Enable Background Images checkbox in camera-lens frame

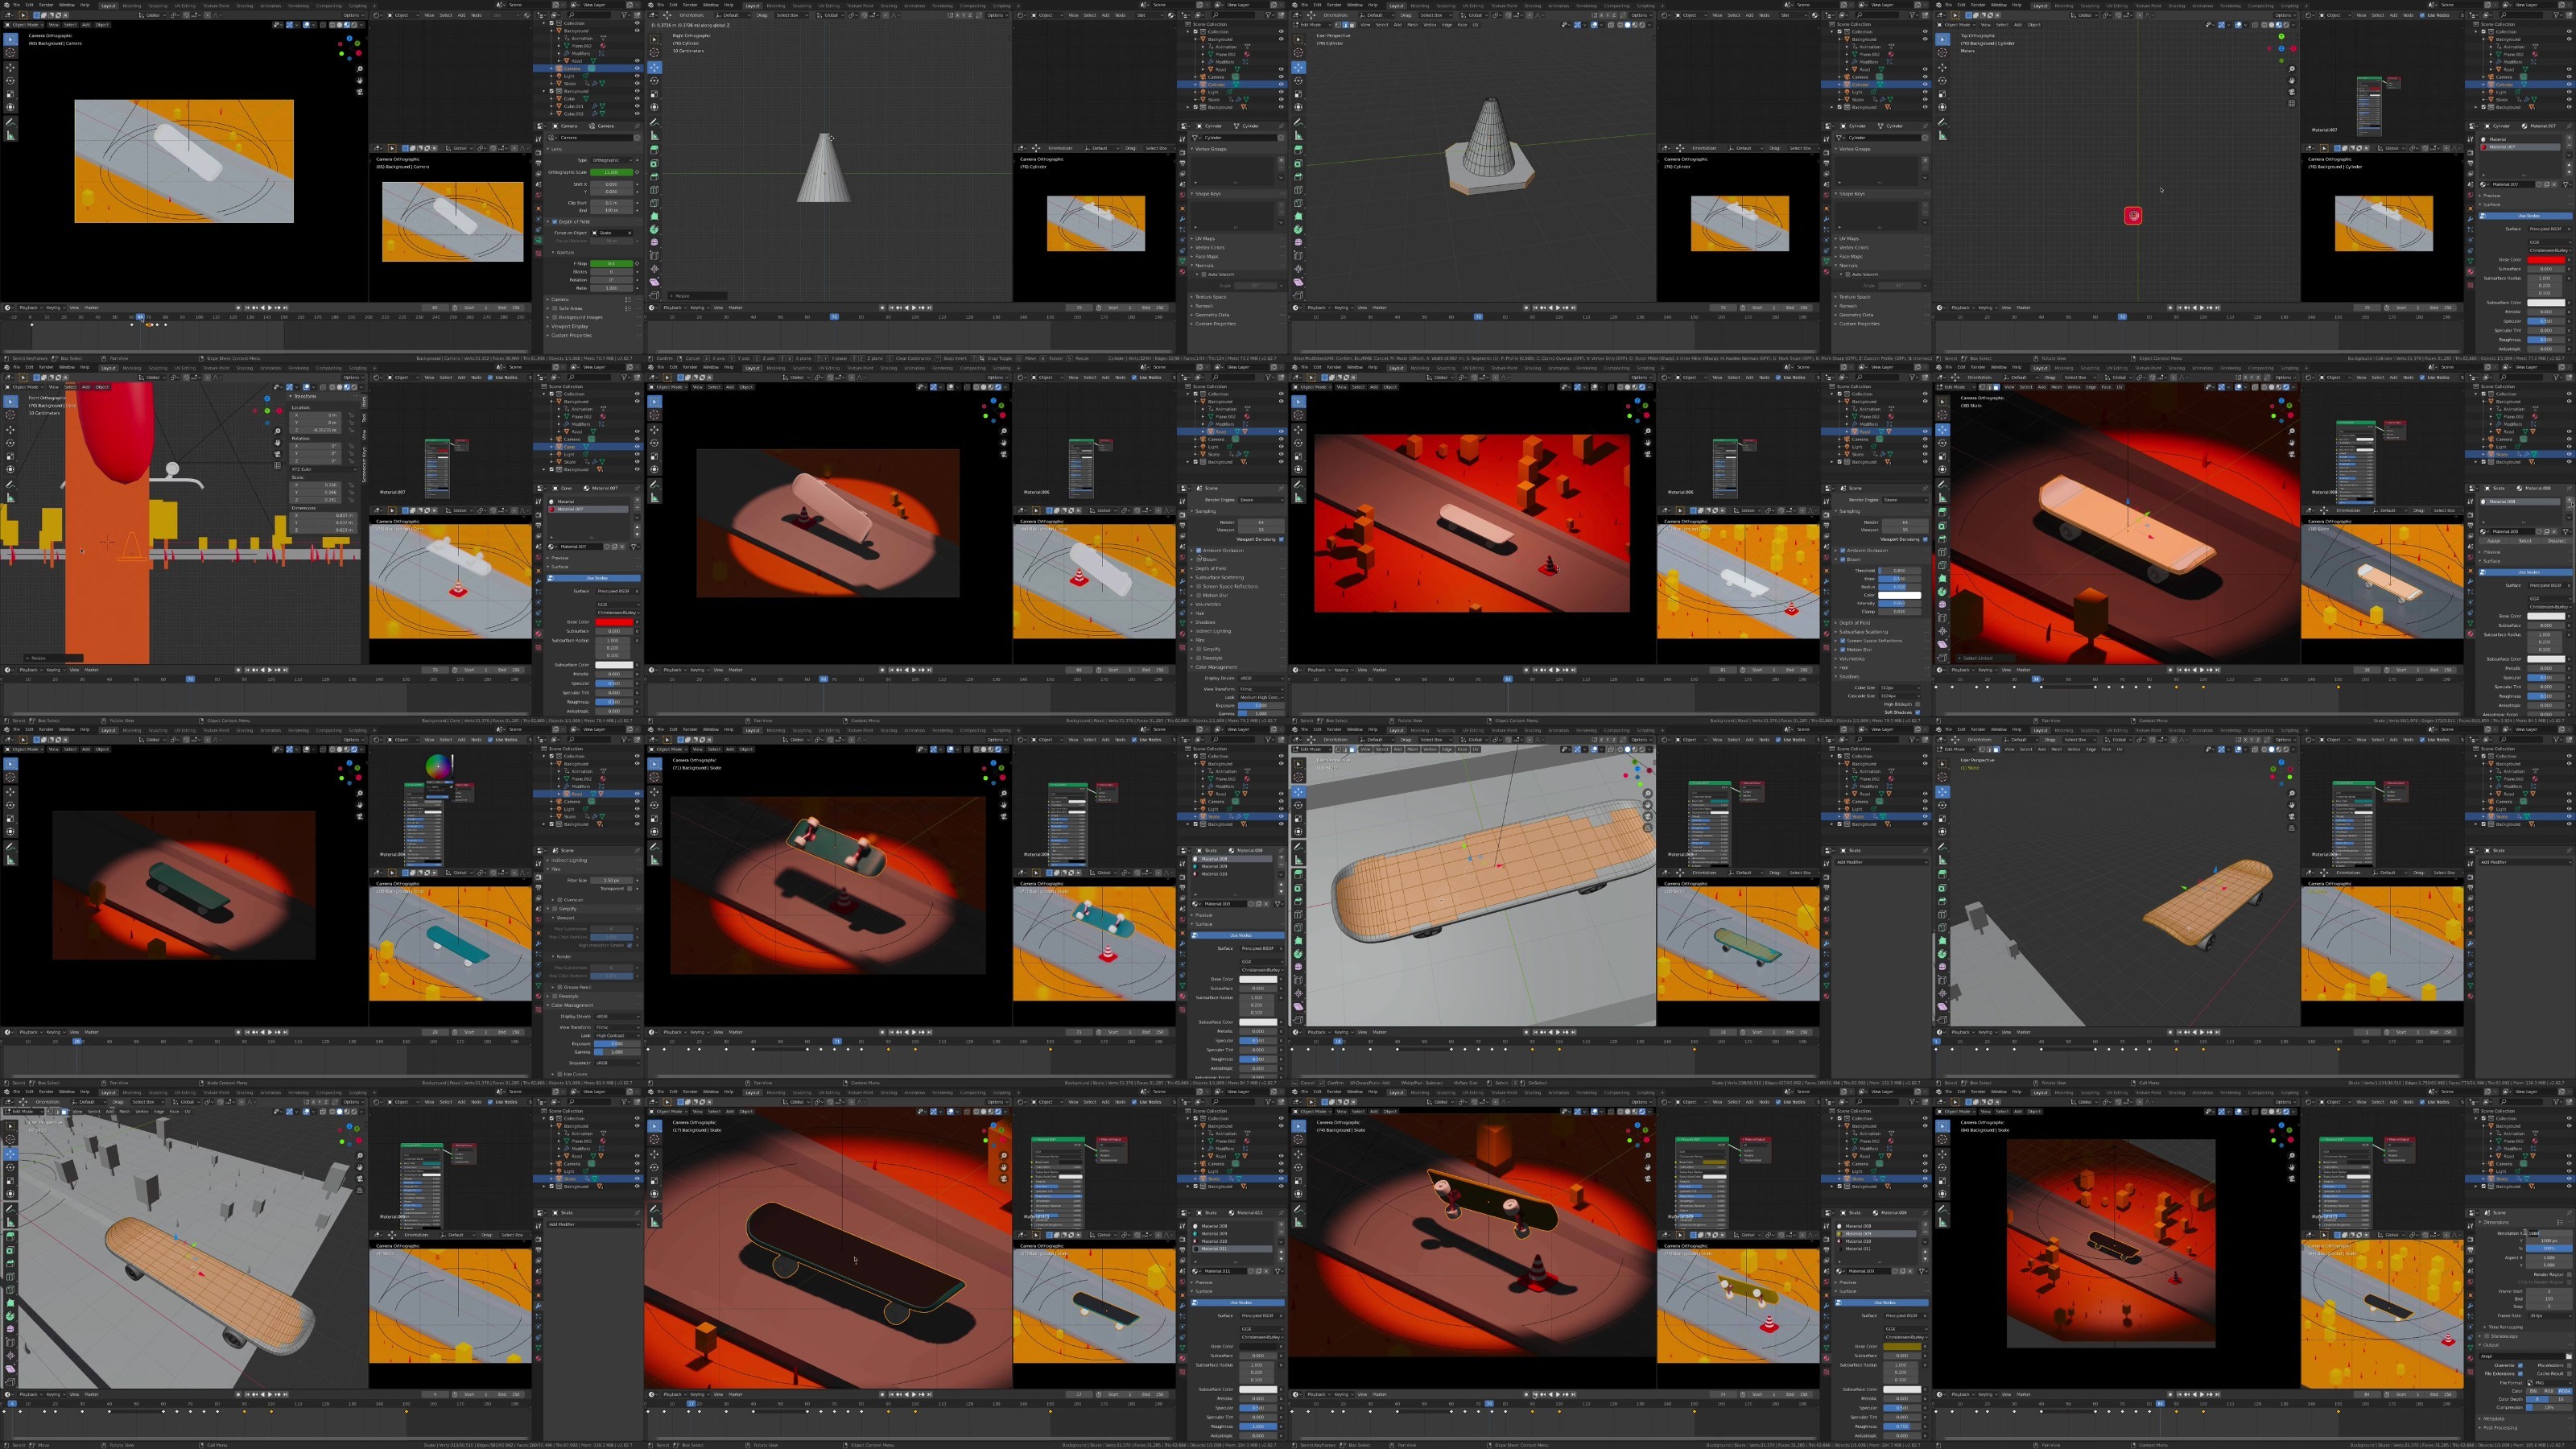(x=555, y=318)
